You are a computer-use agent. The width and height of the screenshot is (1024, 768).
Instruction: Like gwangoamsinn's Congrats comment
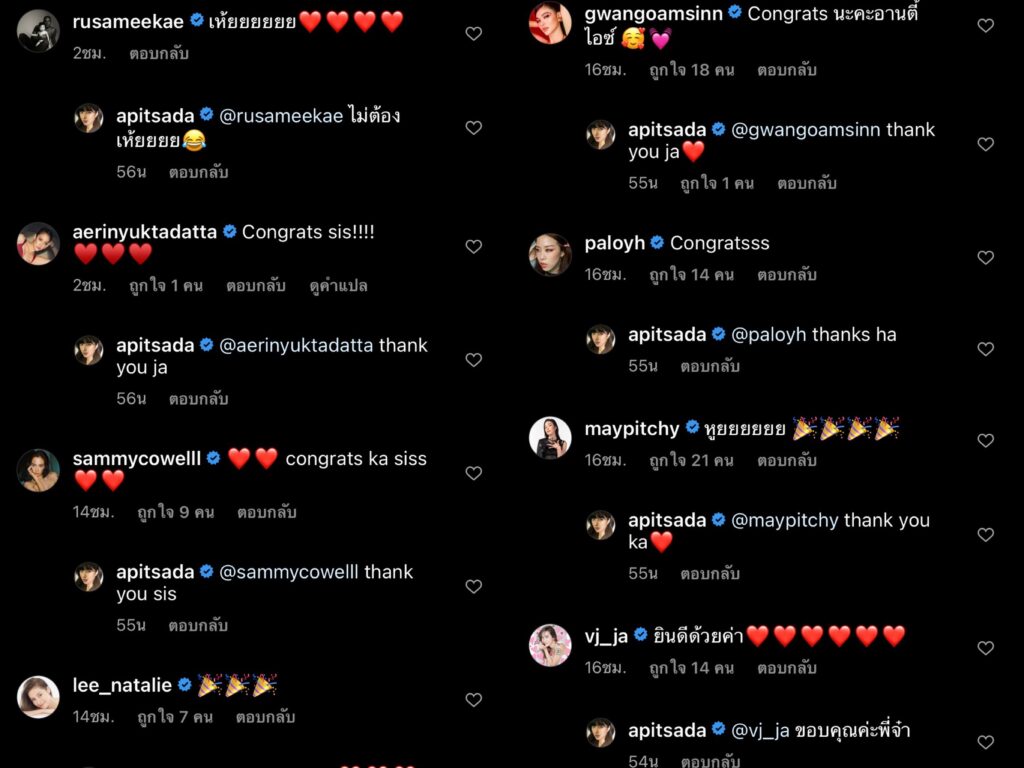[x=985, y=25]
